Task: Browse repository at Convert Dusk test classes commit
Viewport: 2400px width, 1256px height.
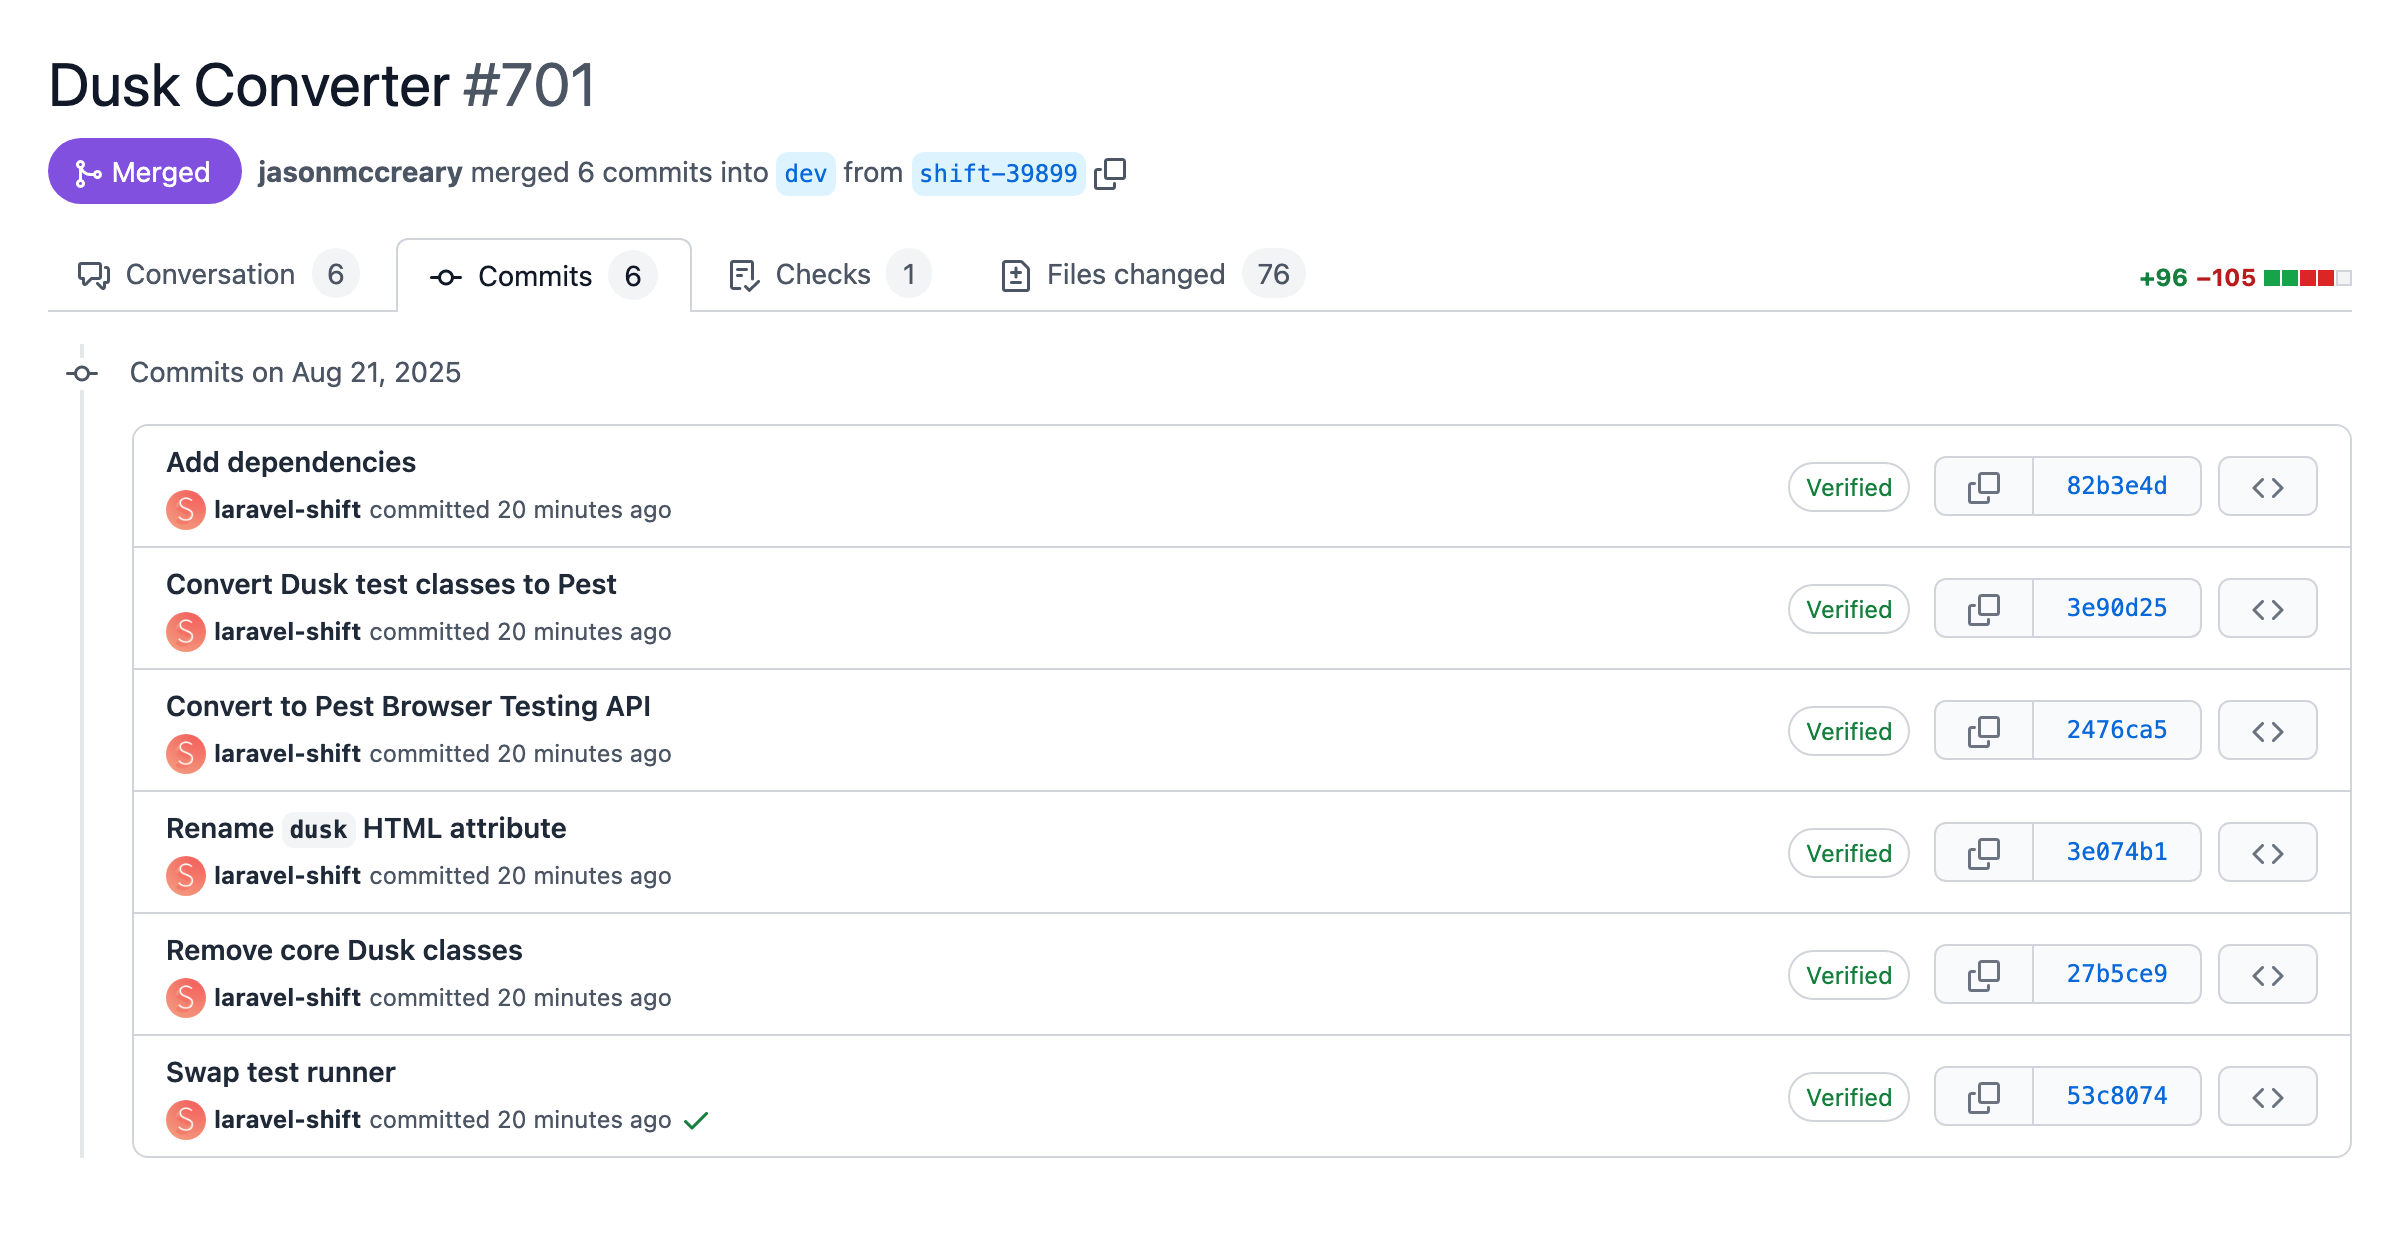Action: pyautogui.click(x=2268, y=609)
